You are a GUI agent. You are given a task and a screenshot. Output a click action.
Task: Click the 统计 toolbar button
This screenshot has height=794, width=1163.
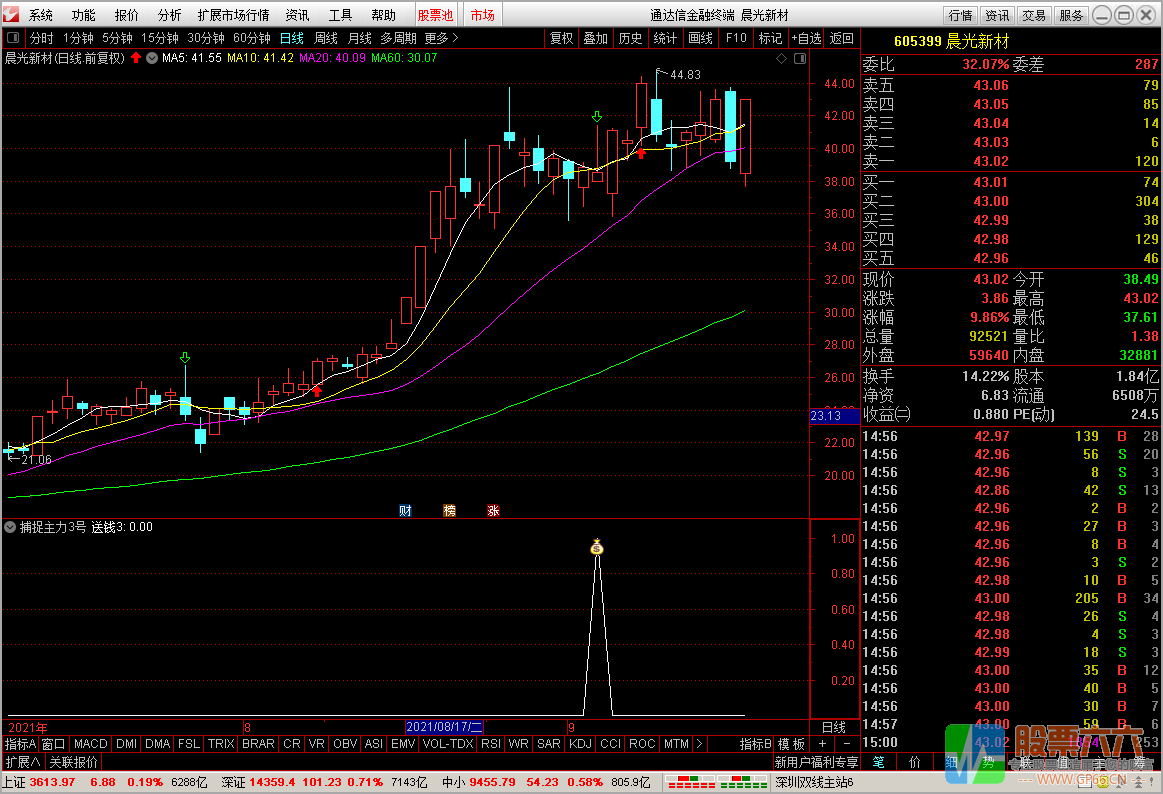click(665, 38)
